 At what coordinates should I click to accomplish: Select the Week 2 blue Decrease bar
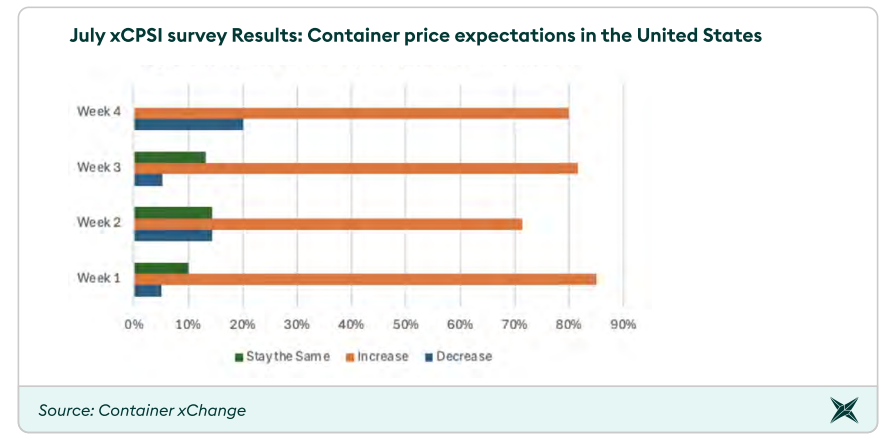point(173,235)
